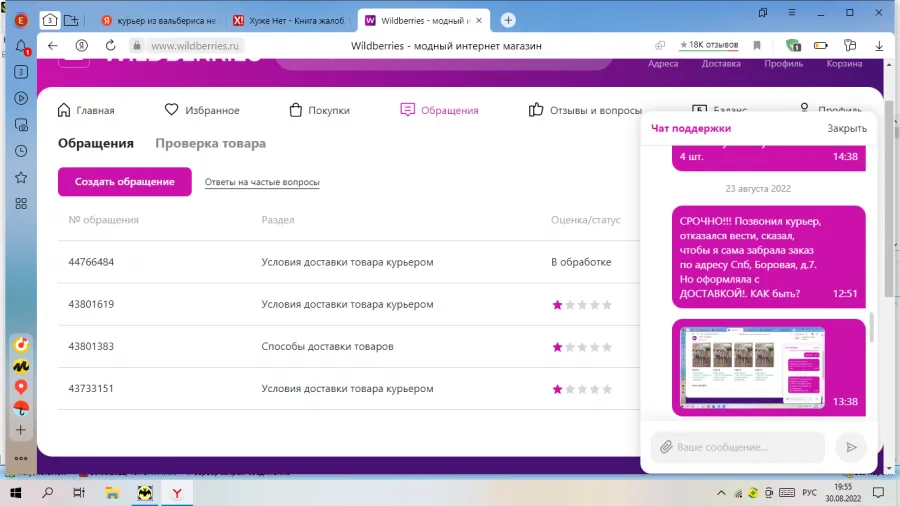900x506 pixels.
Task: Open Ответы на частые вопросы link
Action: (262, 182)
